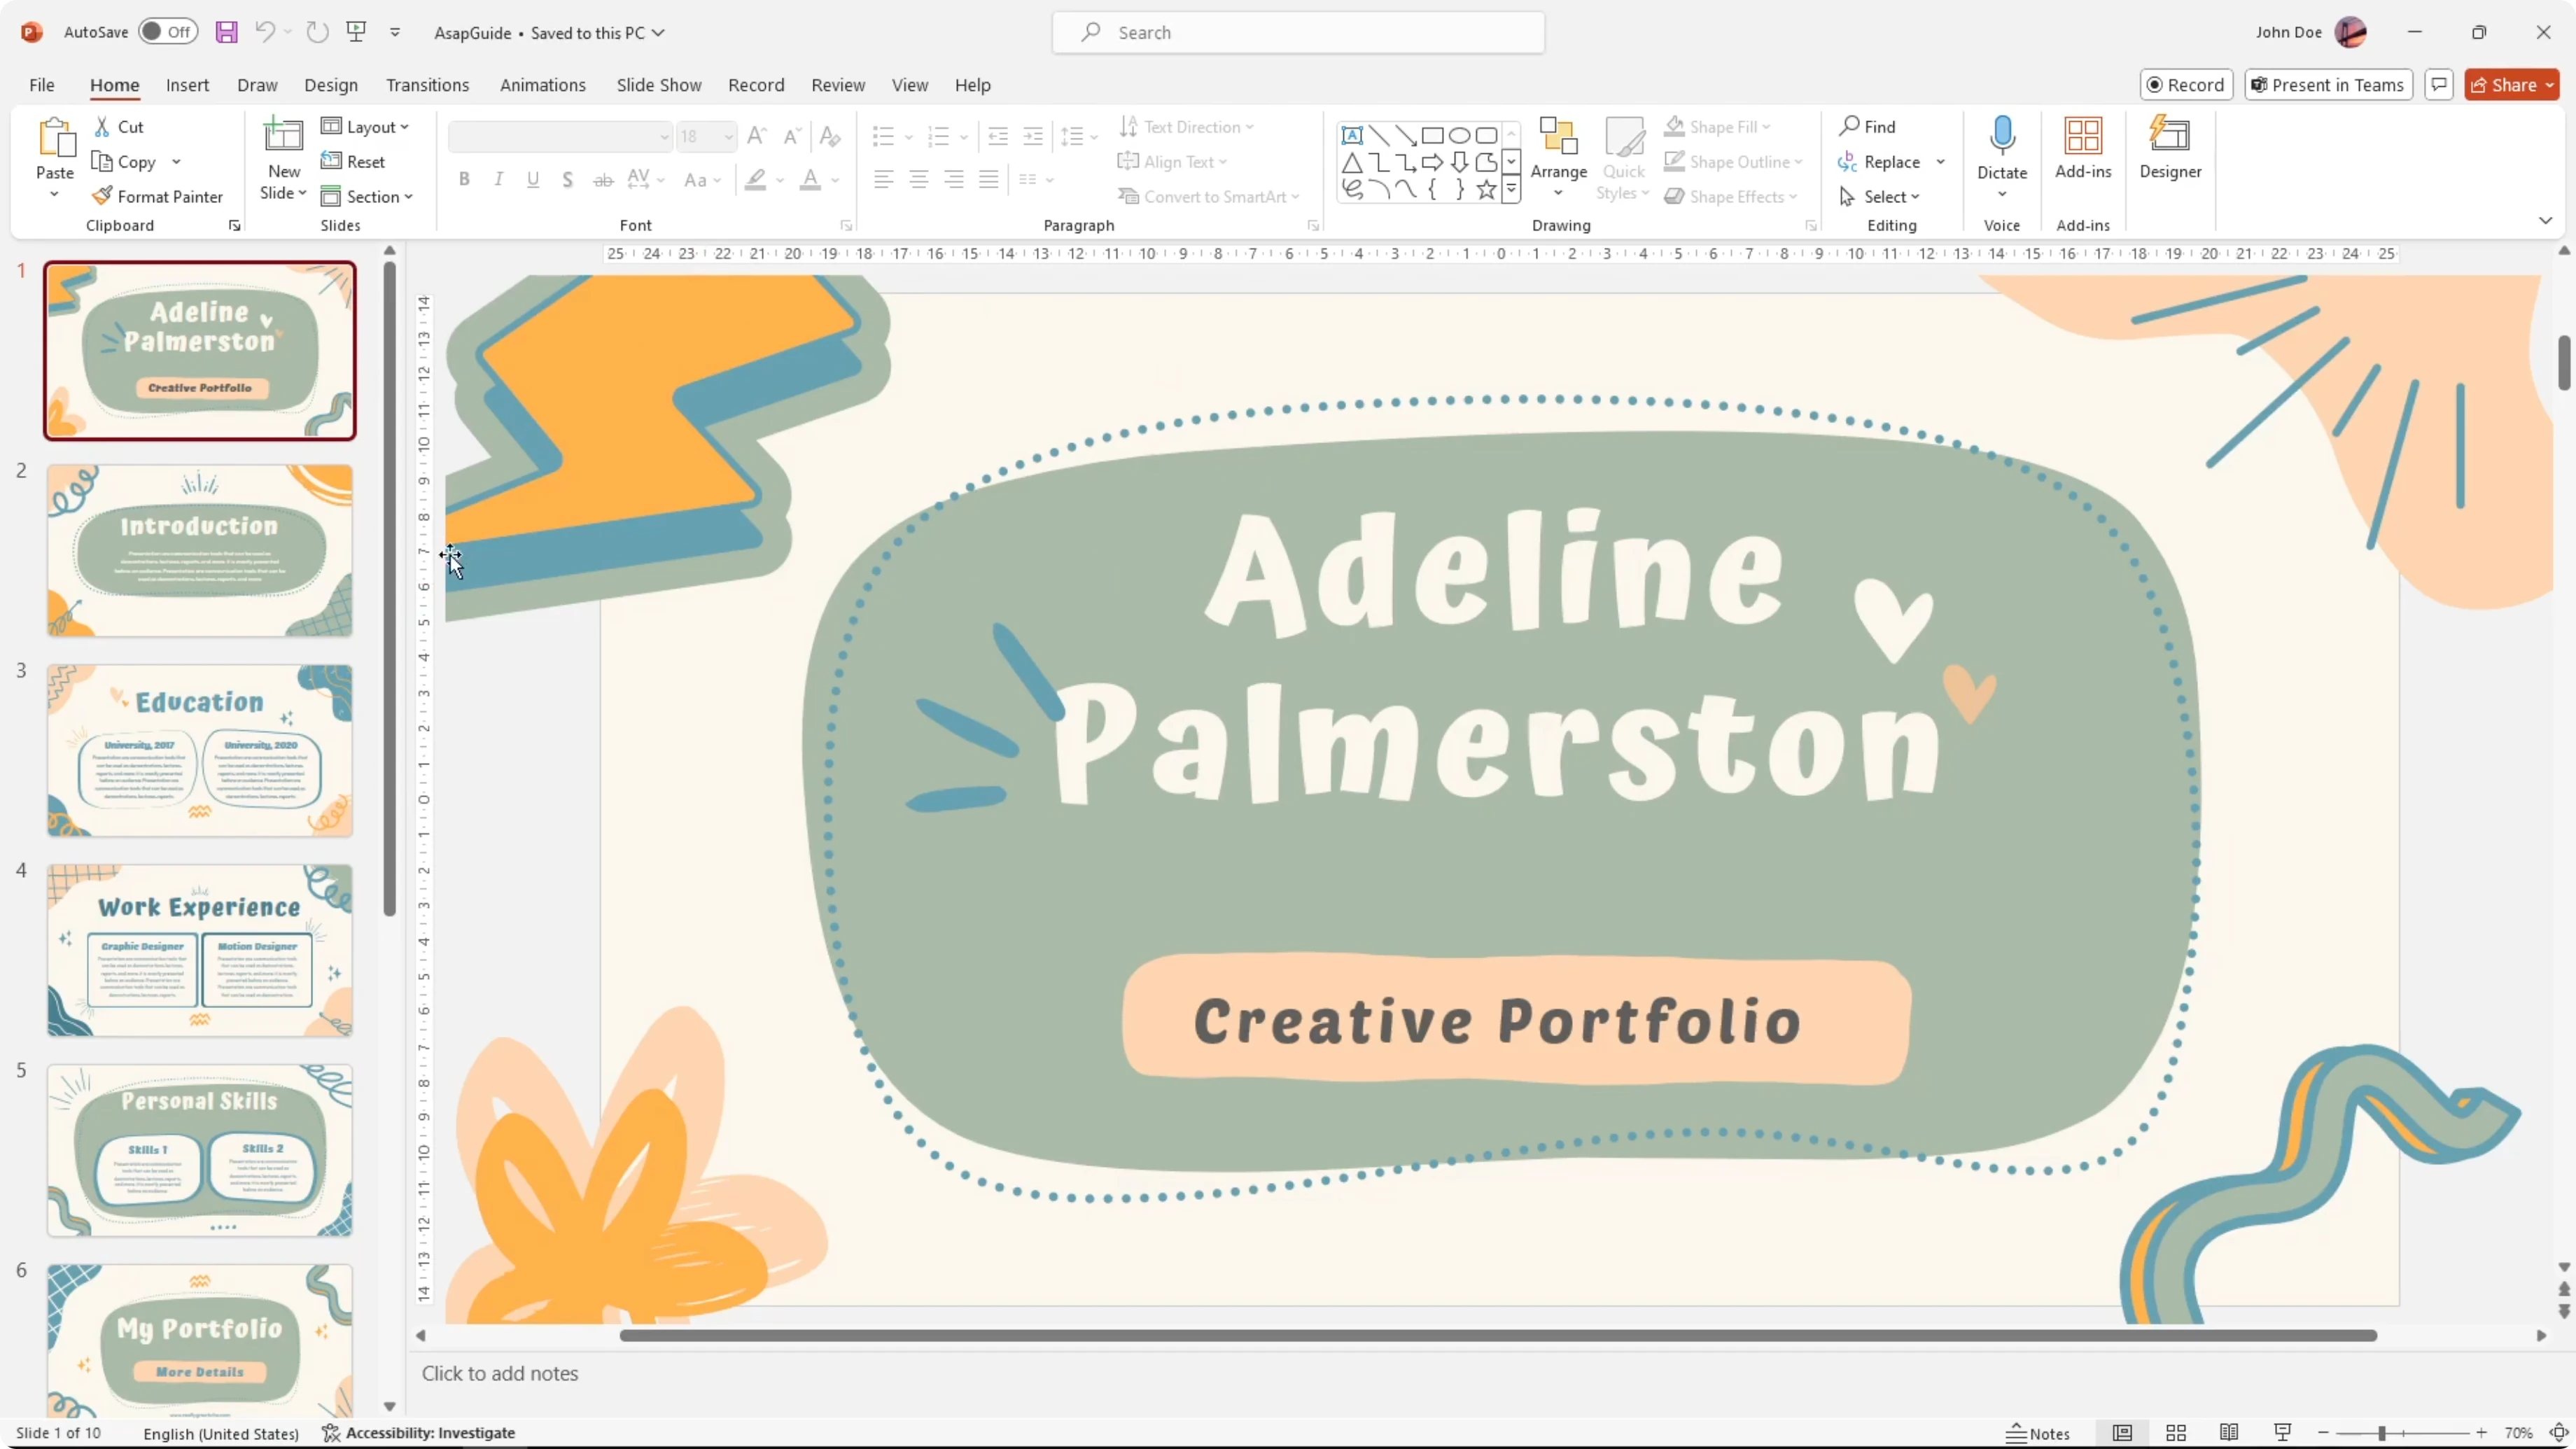
Task: Open Customize Quick Access Toolbar dropdown
Action: pos(395,32)
